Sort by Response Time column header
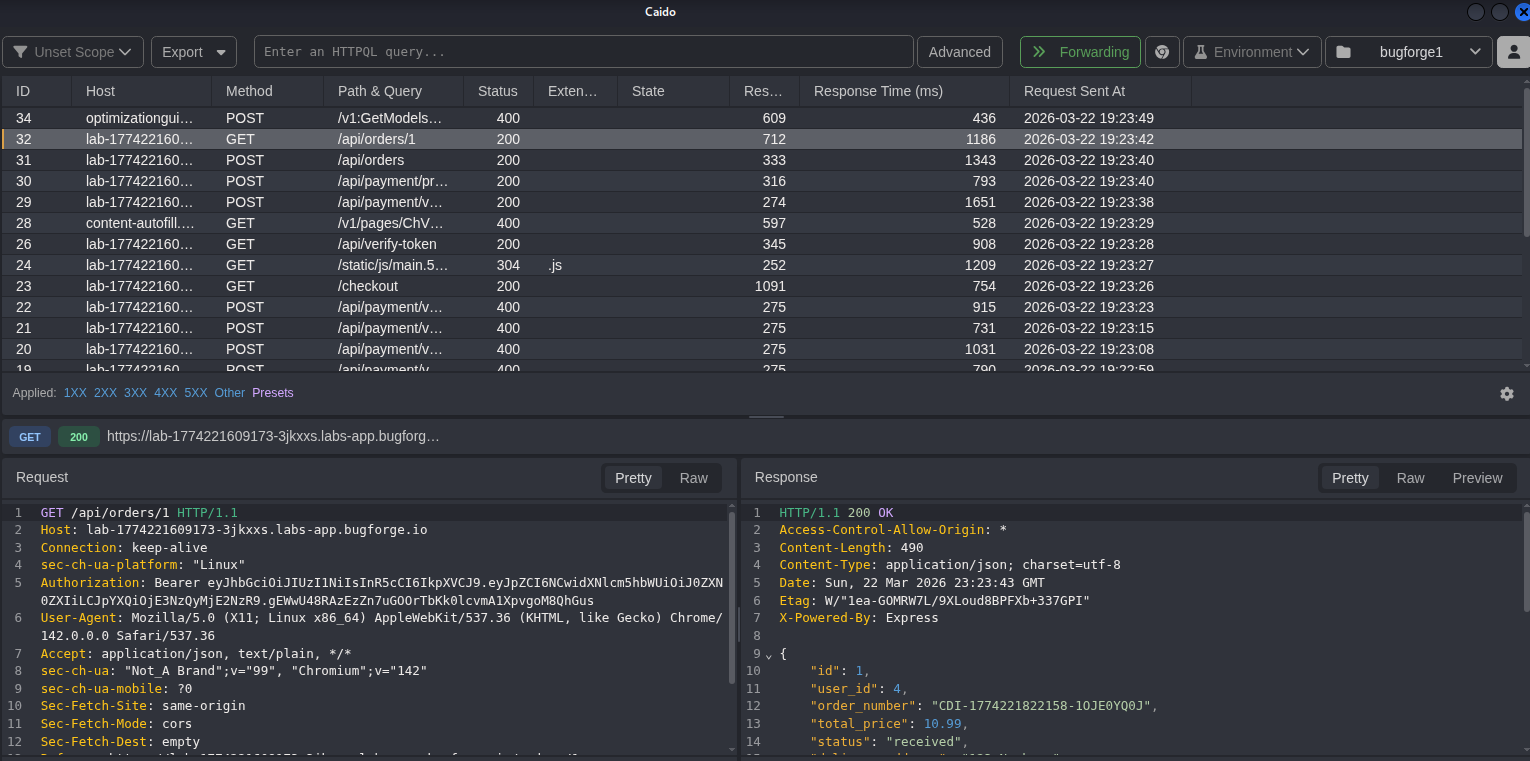Viewport: 1530px width, 761px height. [x=878, y=91]
